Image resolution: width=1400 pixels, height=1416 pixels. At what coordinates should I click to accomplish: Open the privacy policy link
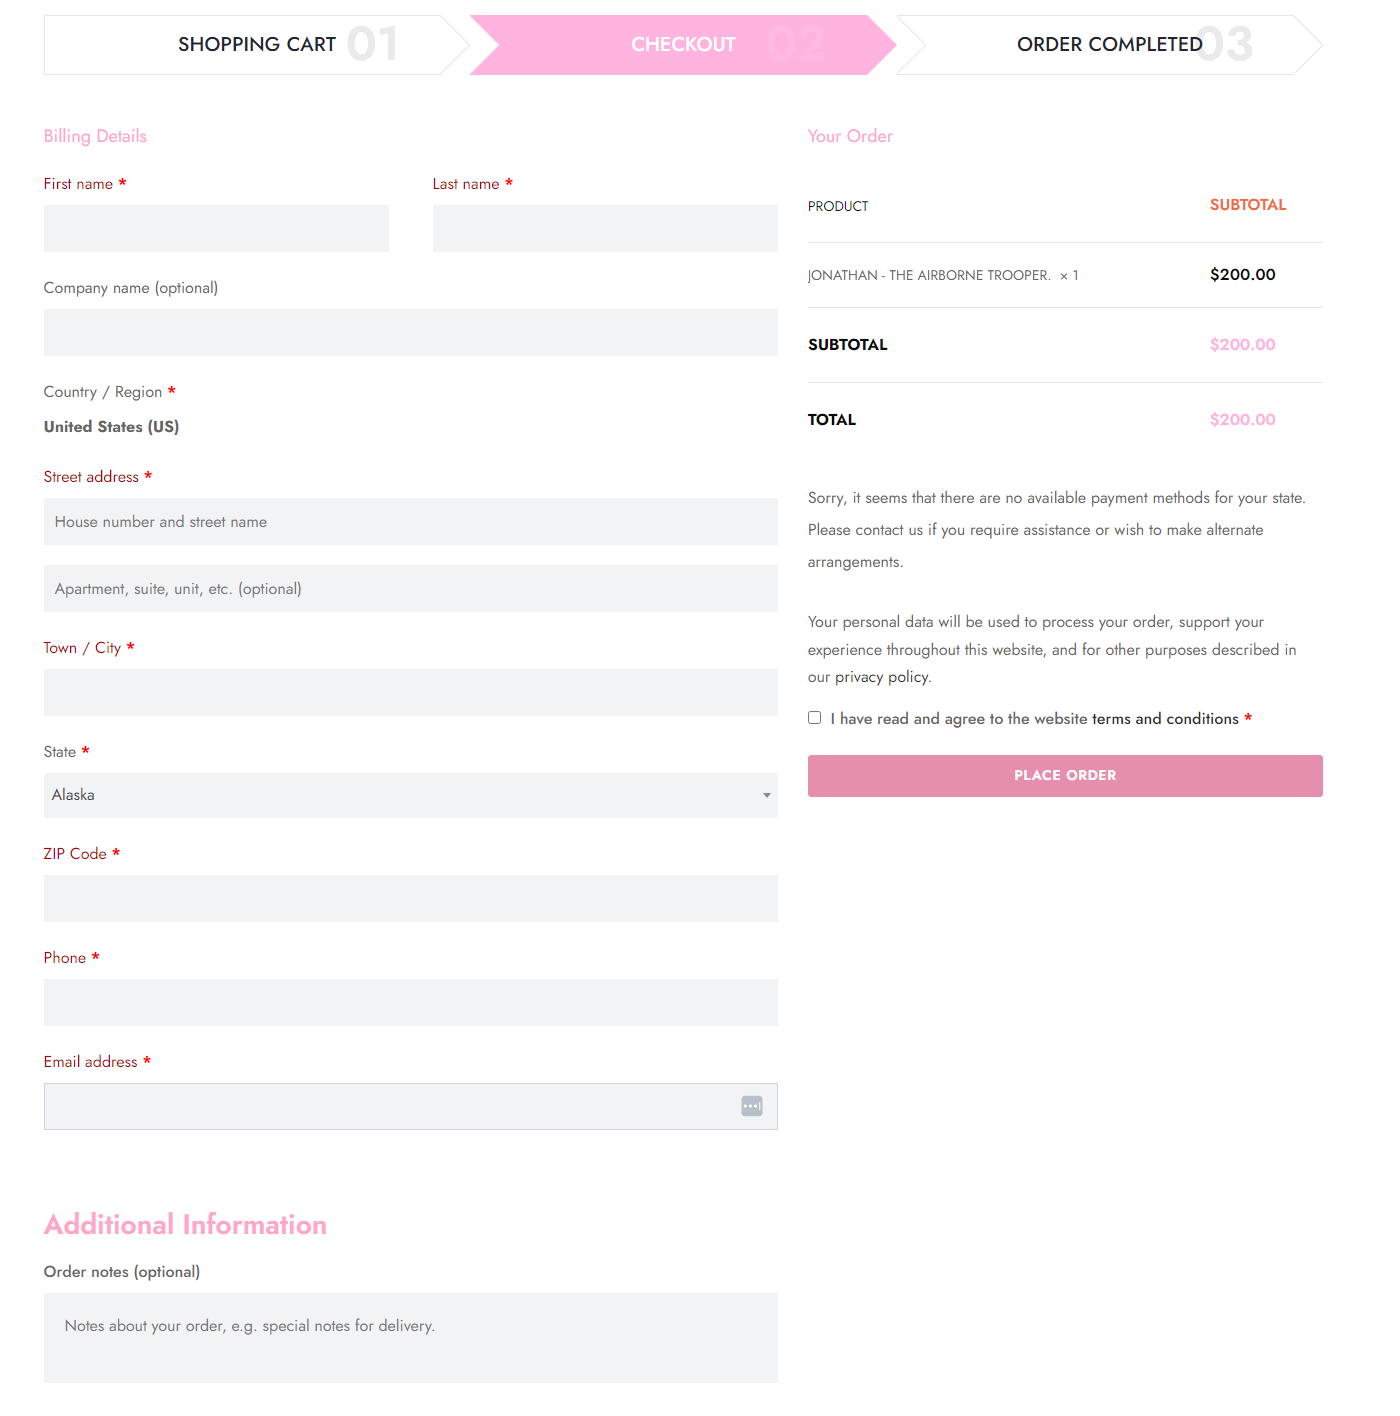tap(882, 677)
